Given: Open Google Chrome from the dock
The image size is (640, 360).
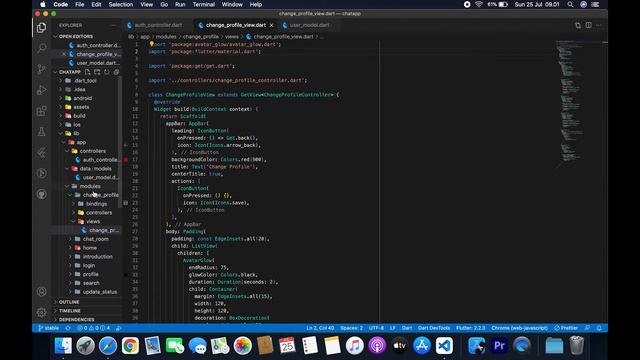Looking at the screenshot, I should [x=130, y=346].
